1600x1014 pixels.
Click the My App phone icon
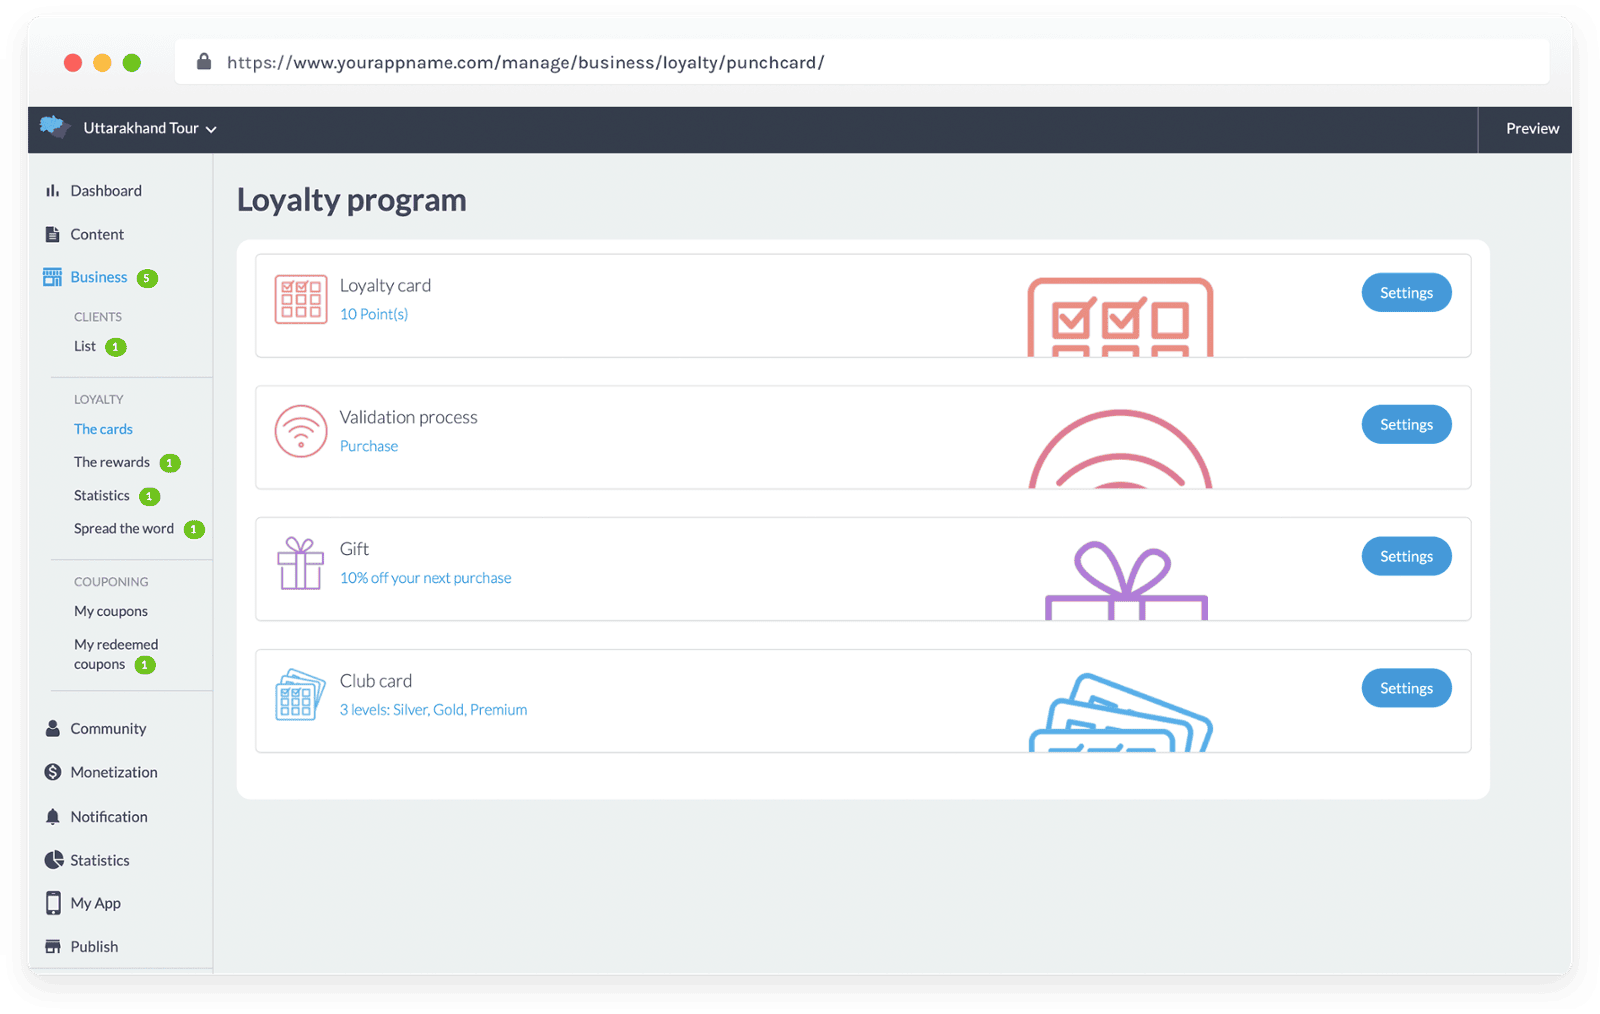pos(53,903)
